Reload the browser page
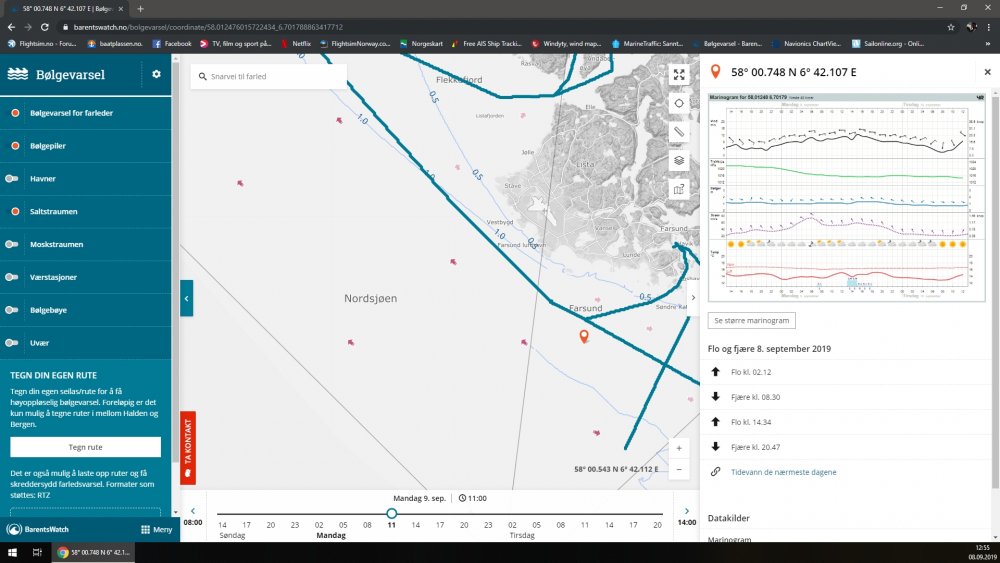1000x563 pixels. coord(45,27)
